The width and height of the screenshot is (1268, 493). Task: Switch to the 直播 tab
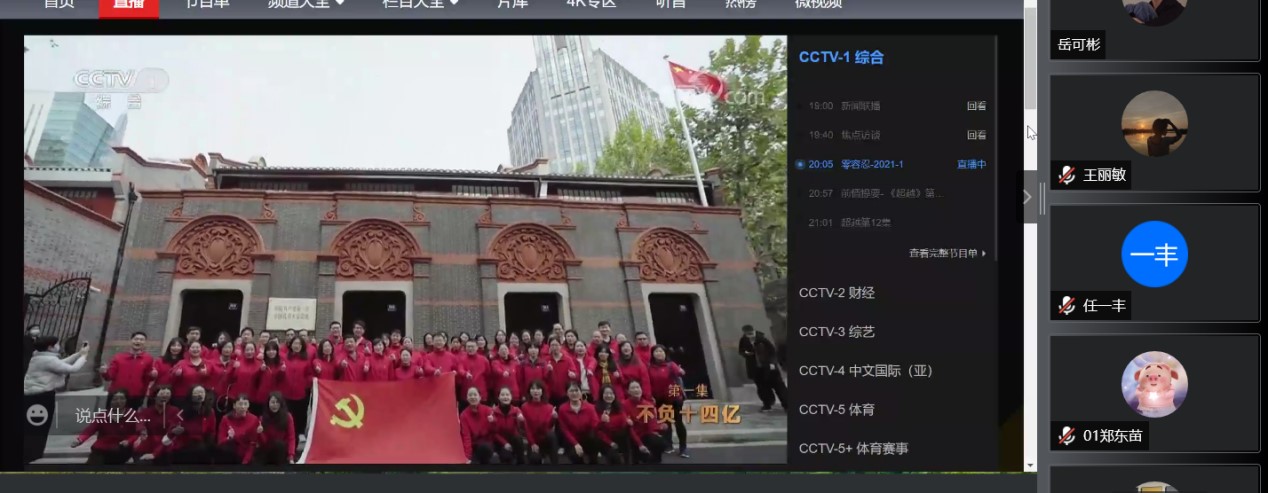[128, 4]
